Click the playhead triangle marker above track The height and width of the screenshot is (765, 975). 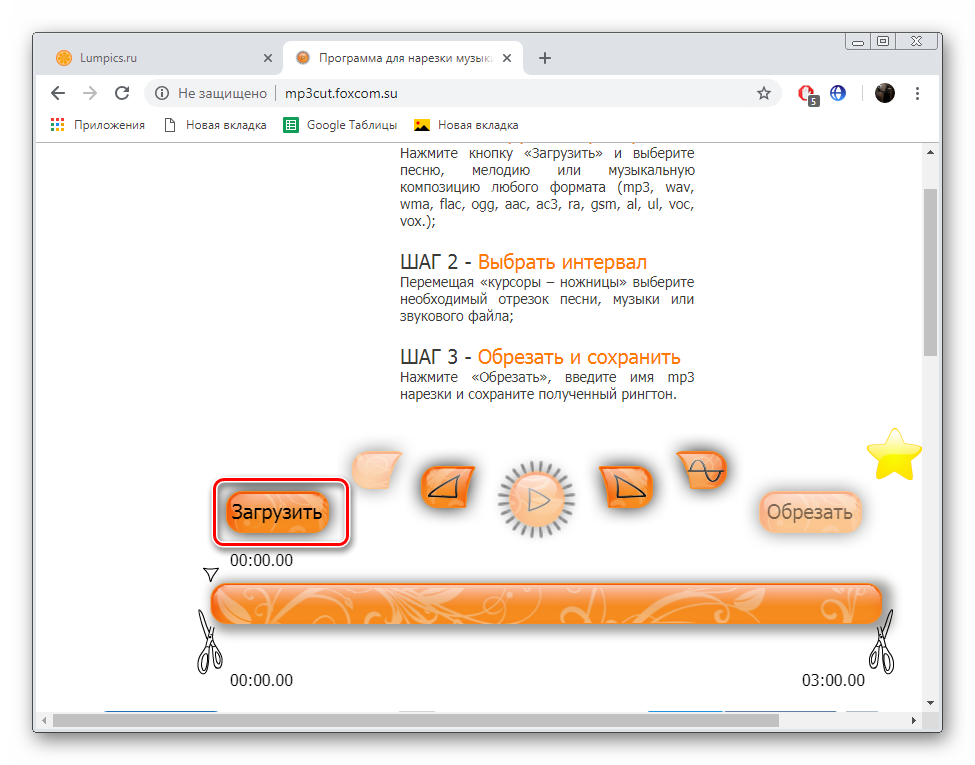click(x=210, y=574)
